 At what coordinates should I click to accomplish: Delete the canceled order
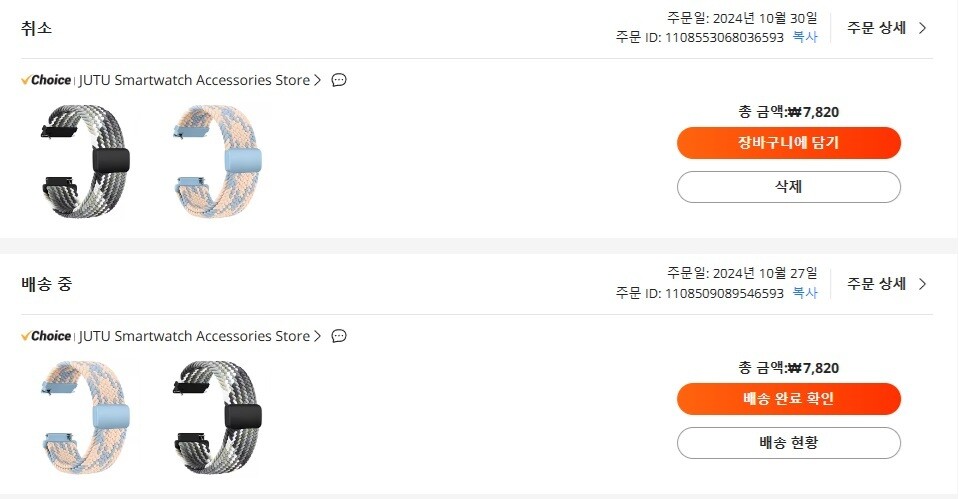click(x=788, y=187)
